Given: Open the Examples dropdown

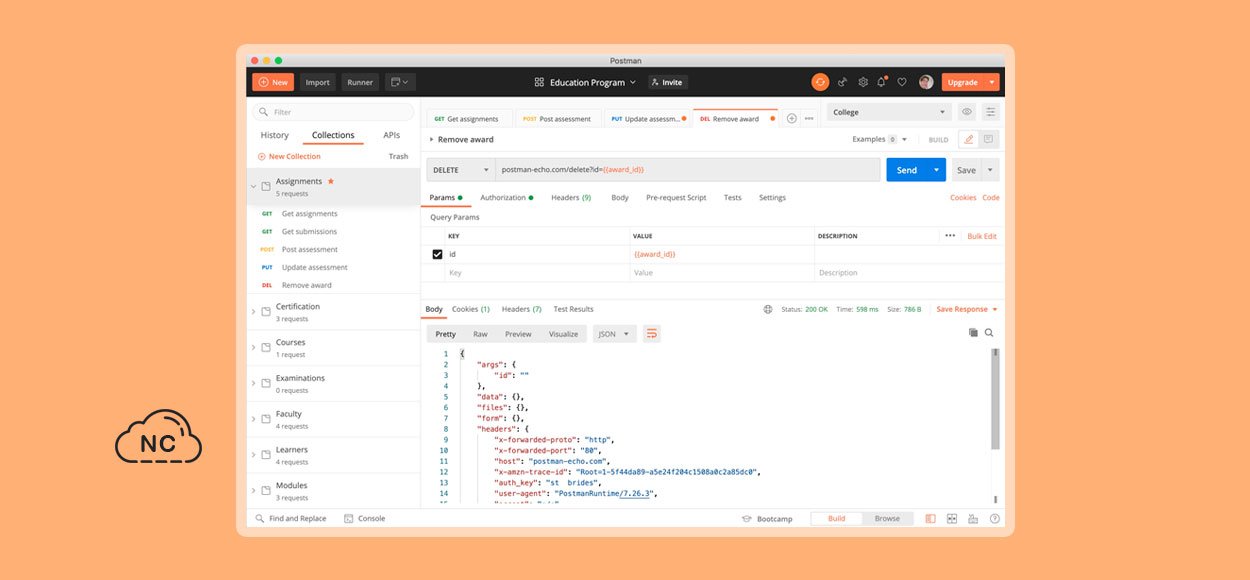Looking at the screenshot, I should 880,139.
